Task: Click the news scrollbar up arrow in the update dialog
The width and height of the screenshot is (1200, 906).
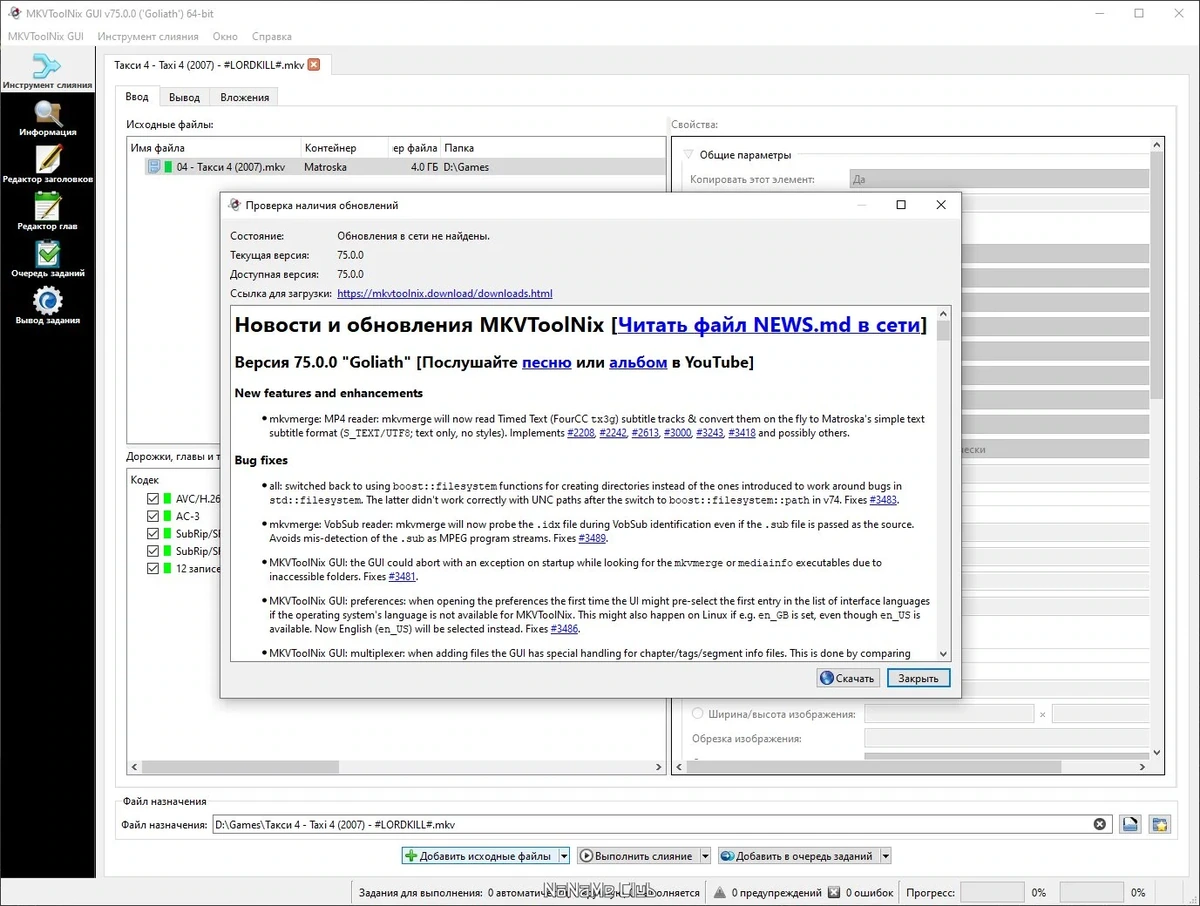Action: pyautogui.click(x=943, y=314)
